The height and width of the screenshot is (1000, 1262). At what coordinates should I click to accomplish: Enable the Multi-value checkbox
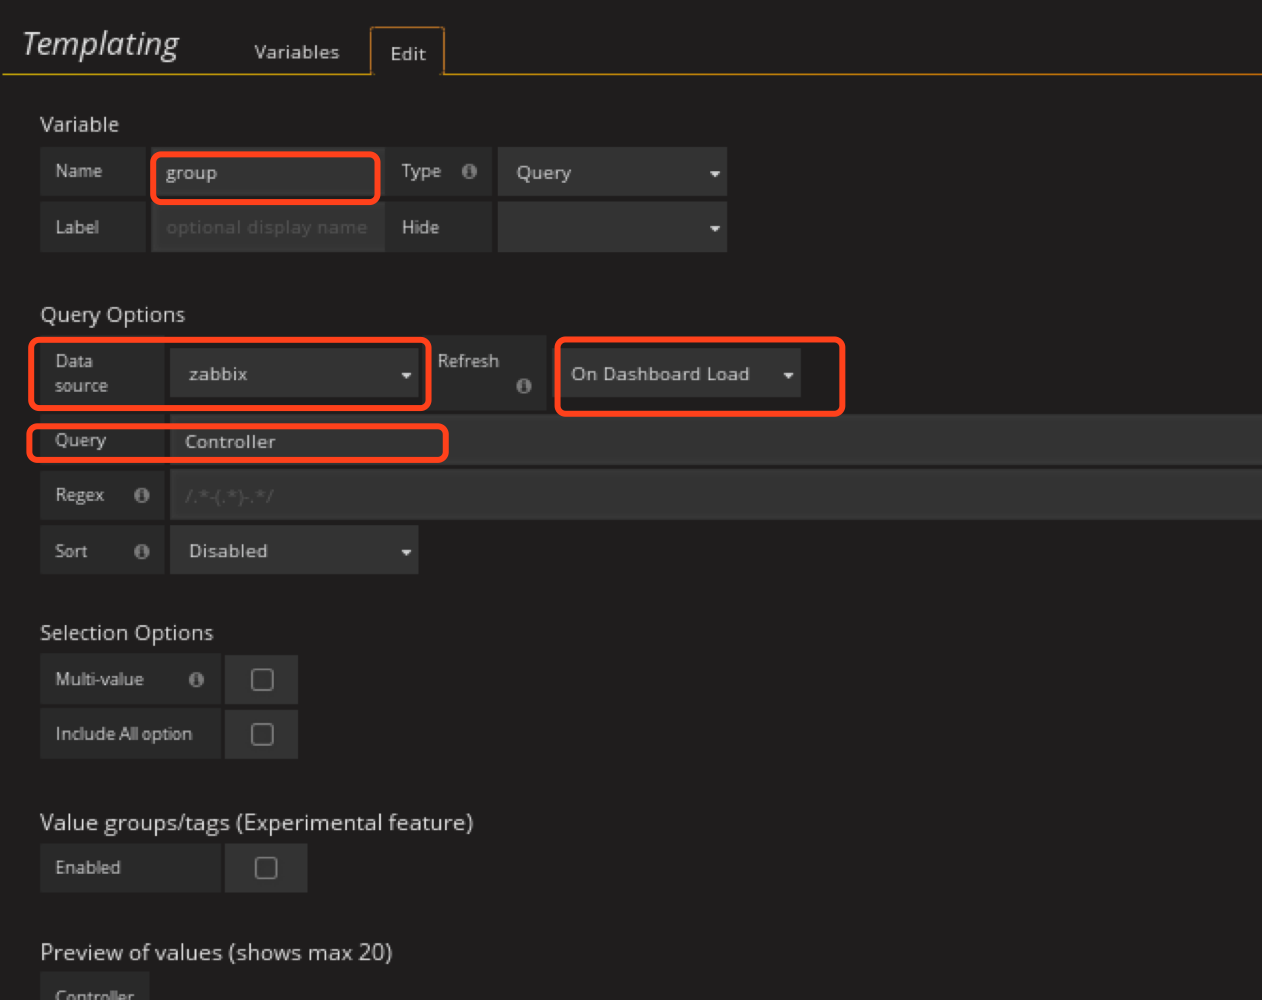coord(262,680)
